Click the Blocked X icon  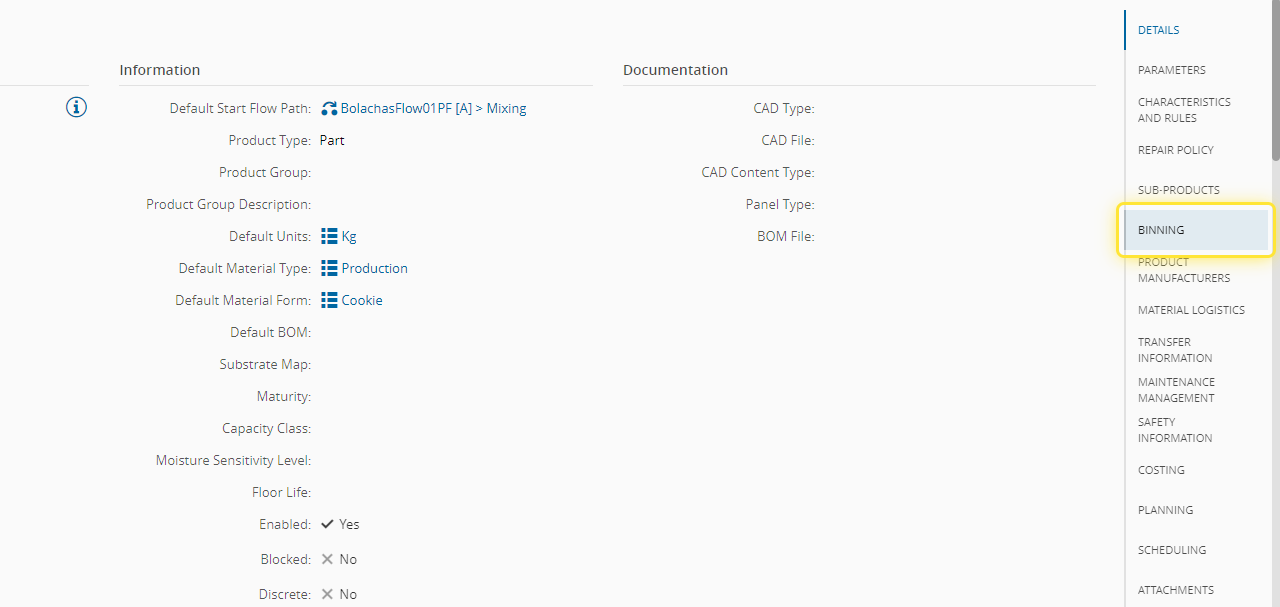[327, 559]
